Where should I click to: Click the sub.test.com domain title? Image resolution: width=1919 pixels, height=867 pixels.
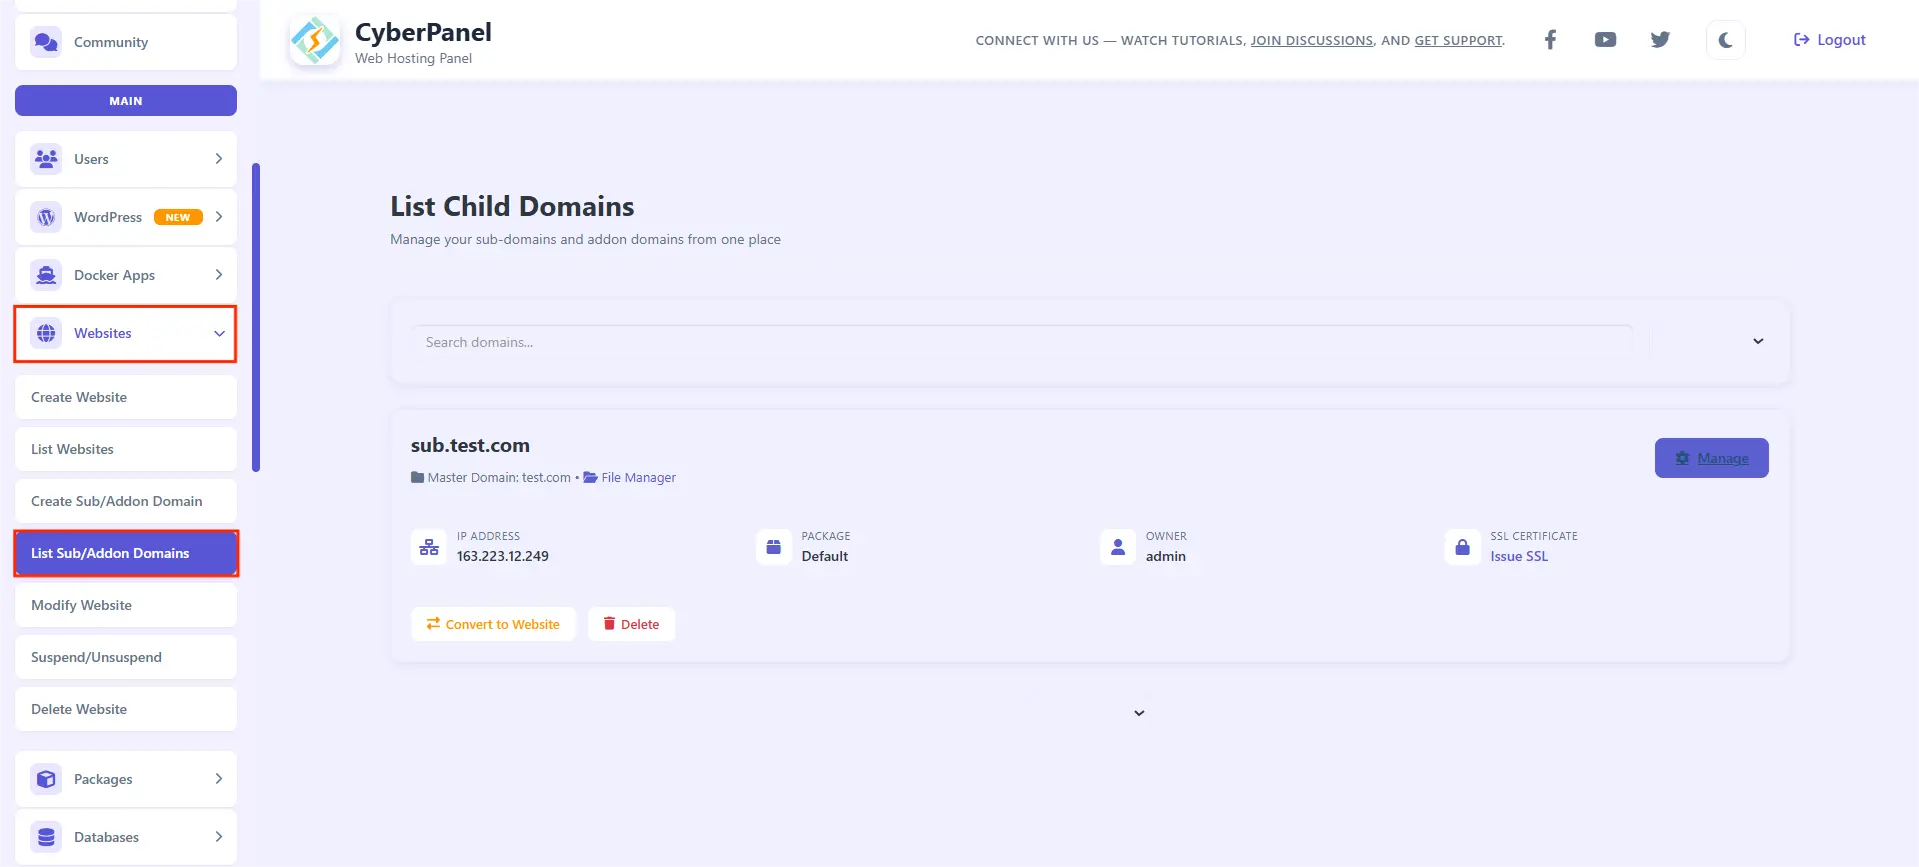[x=470, y=446]
